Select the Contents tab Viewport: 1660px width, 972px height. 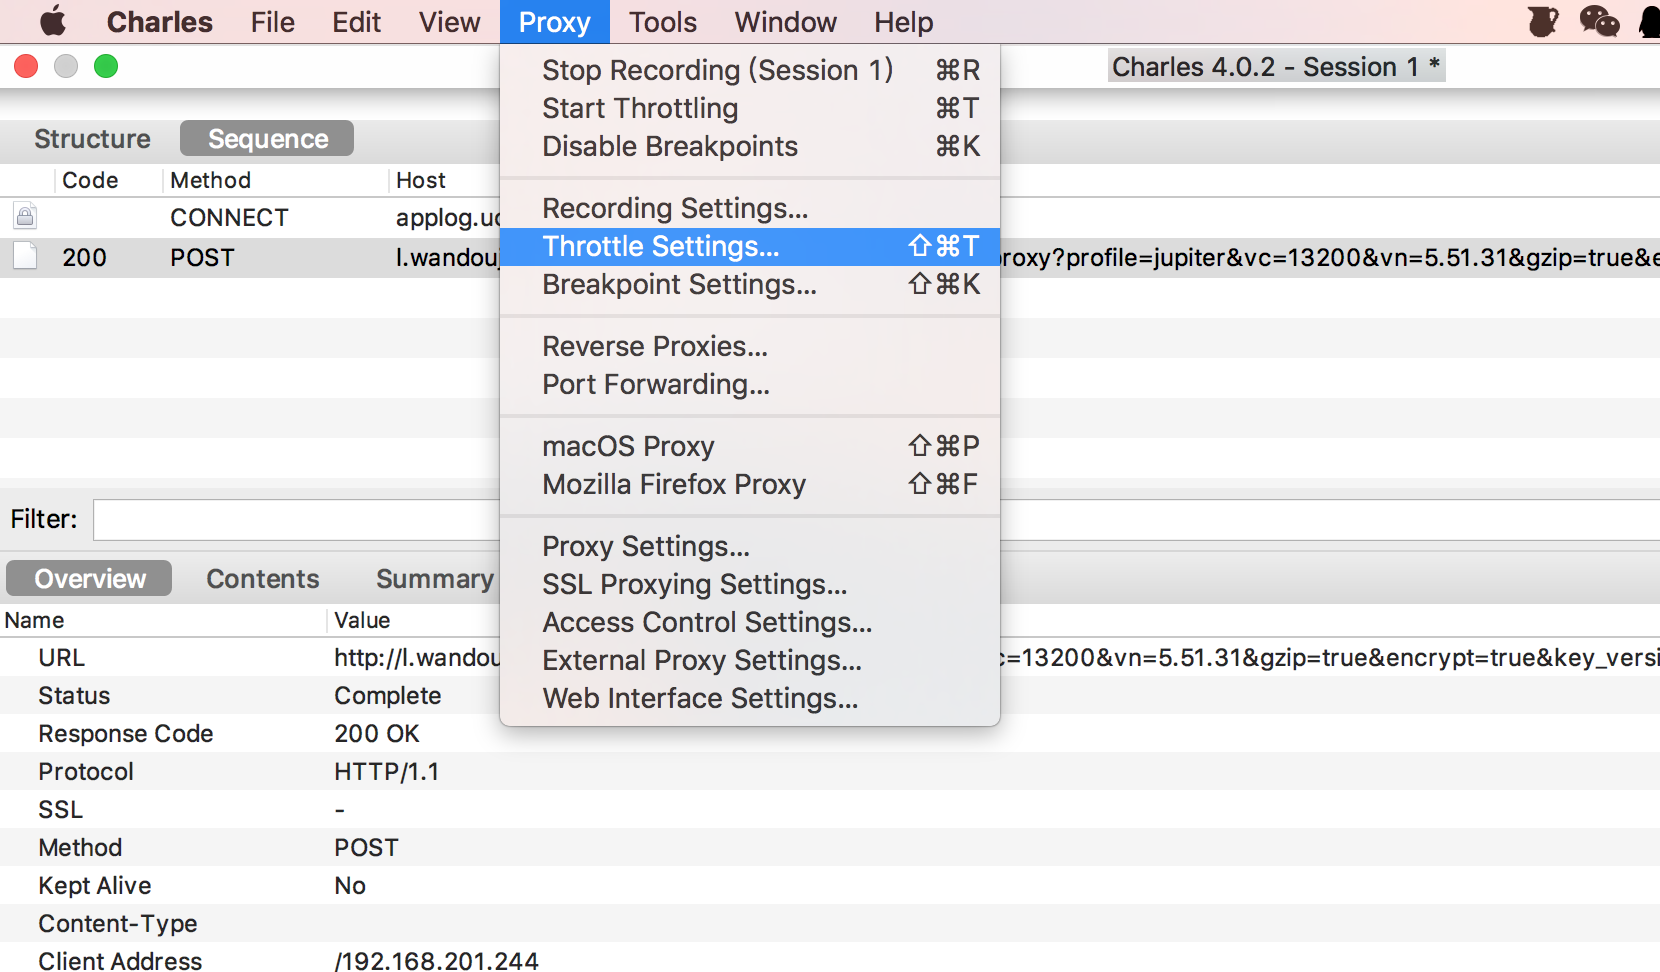pos(263,579)
